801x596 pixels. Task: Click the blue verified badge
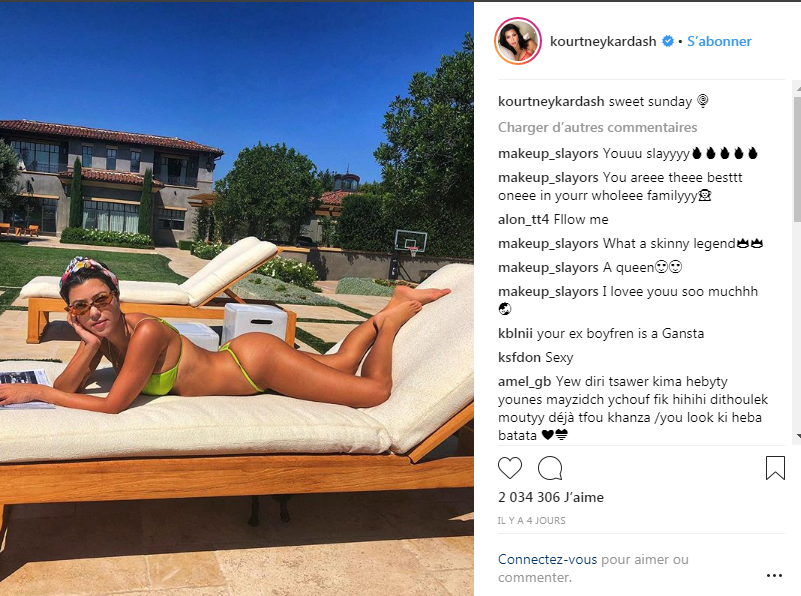pos(668,41)
